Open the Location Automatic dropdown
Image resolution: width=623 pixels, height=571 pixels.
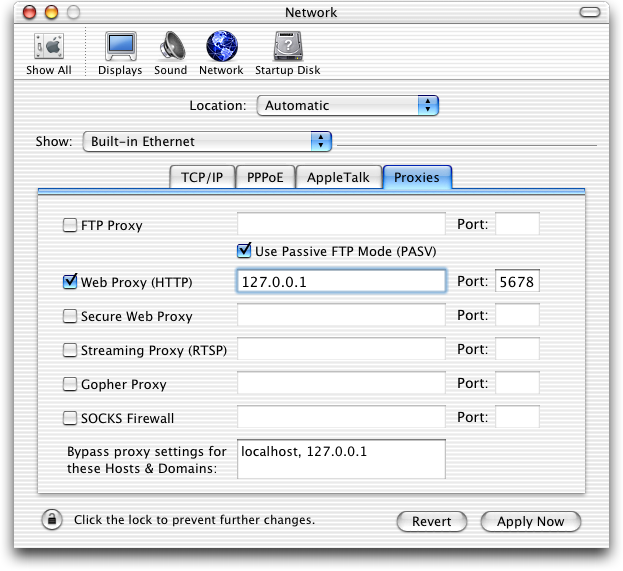pos(348,106)
